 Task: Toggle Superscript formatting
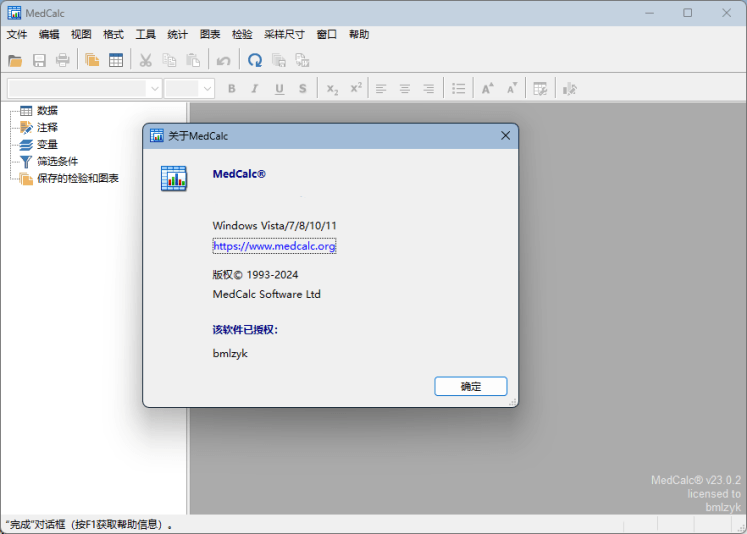356,88
